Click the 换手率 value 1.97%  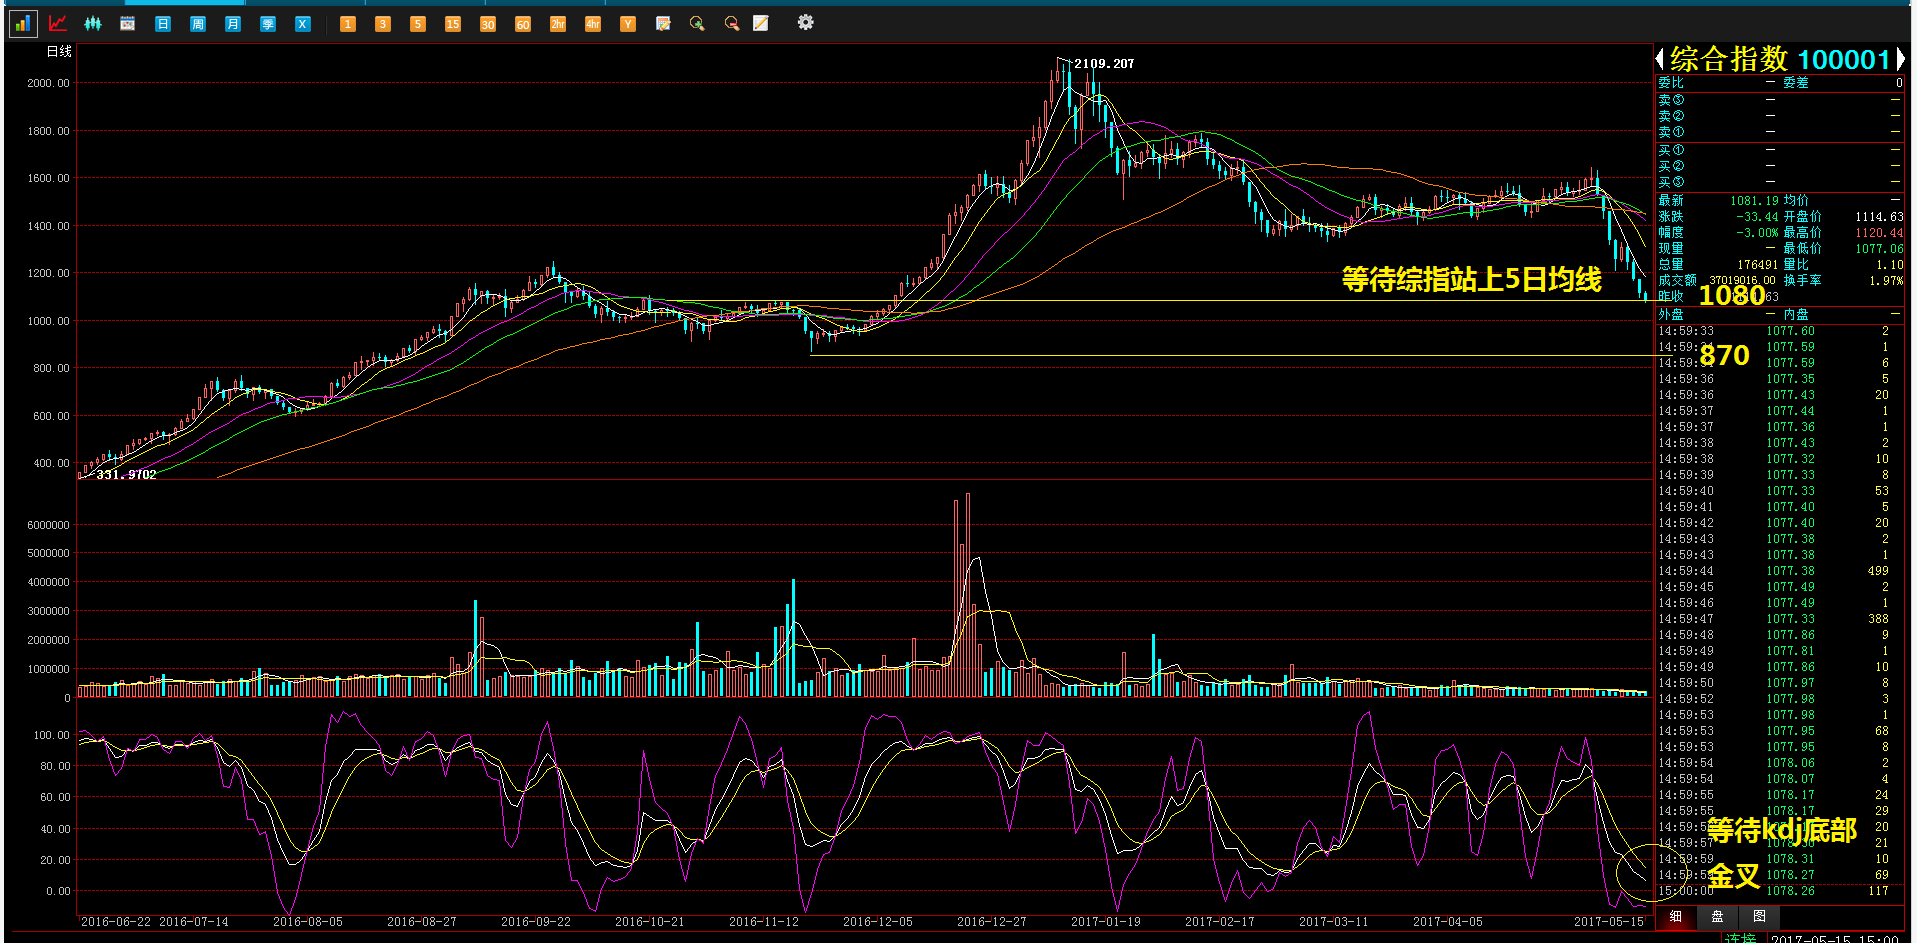(1886, 281)
